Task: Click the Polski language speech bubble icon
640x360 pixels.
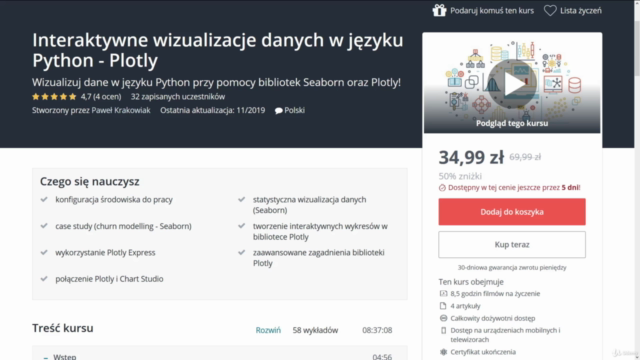Action: [279, 111]
